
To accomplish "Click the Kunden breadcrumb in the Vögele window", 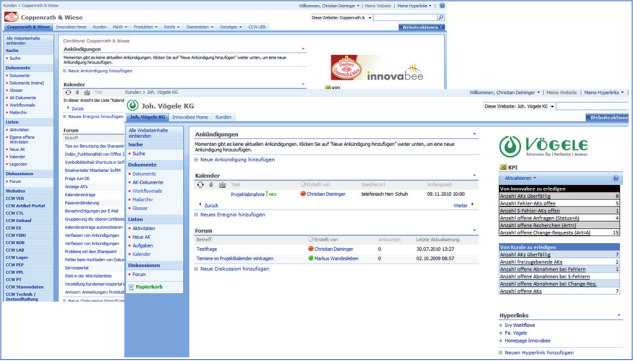I will (x=133, y=92).
